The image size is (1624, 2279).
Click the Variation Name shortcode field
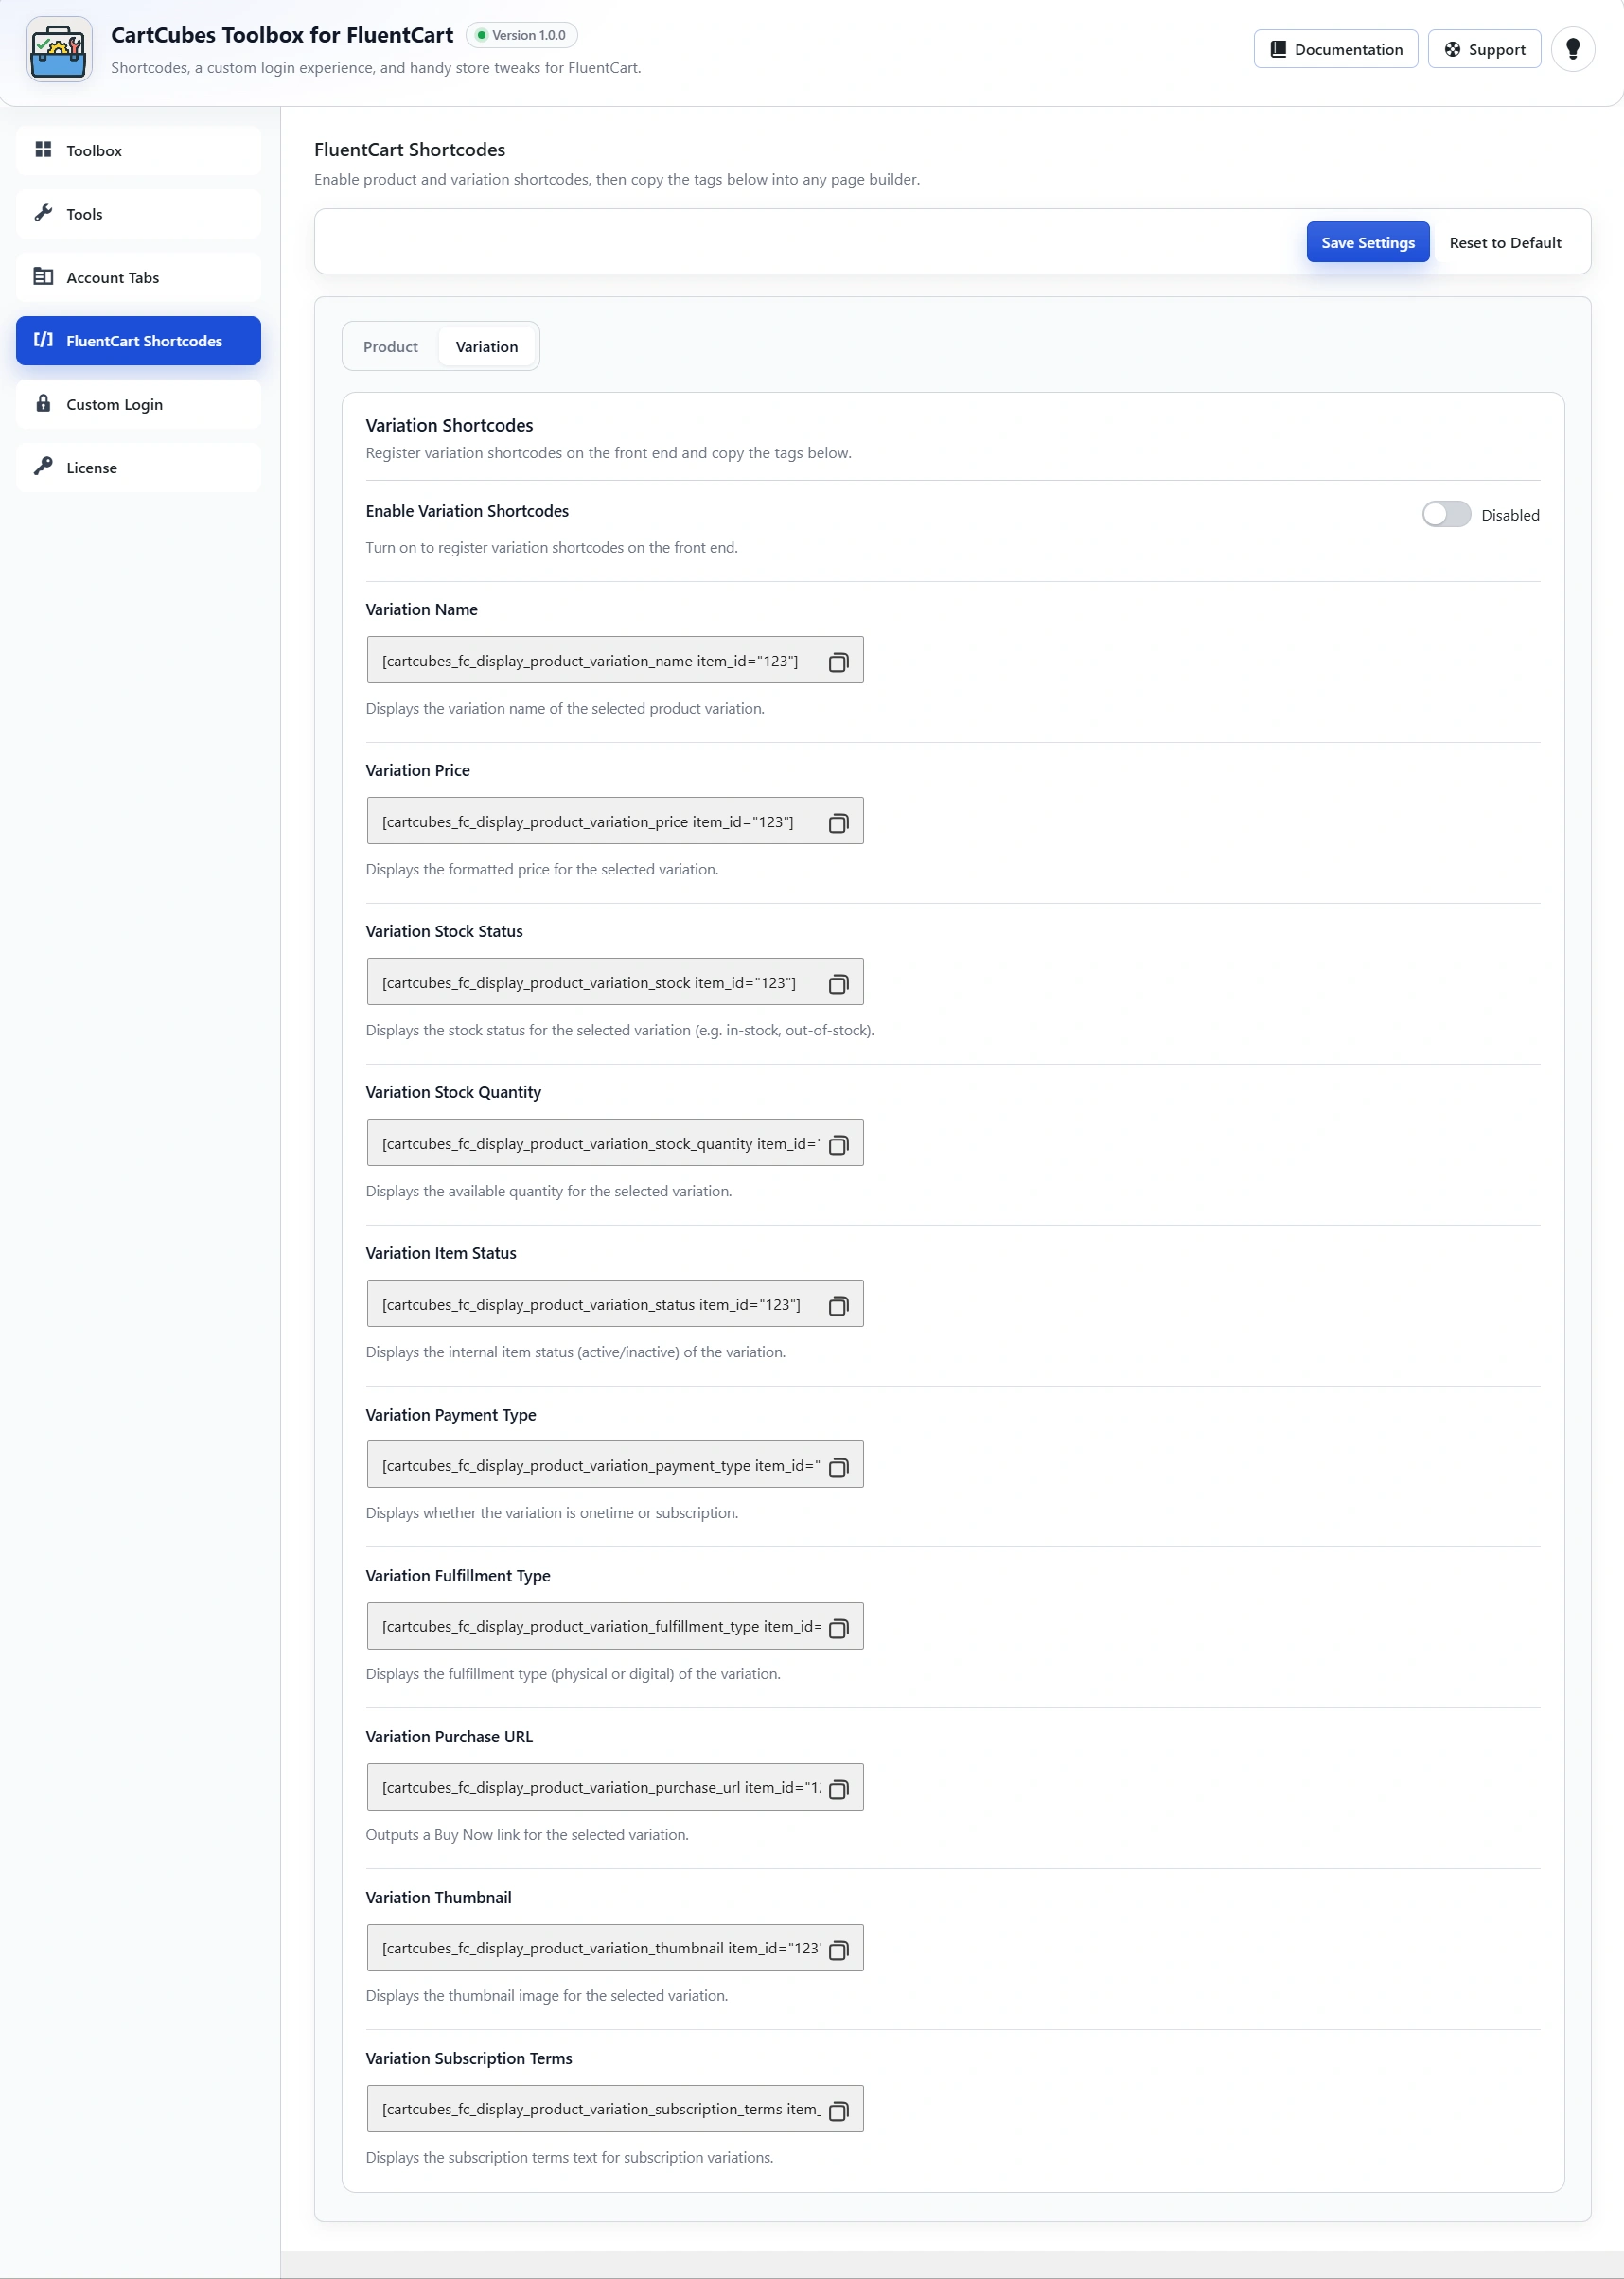[x=615, y=660]
